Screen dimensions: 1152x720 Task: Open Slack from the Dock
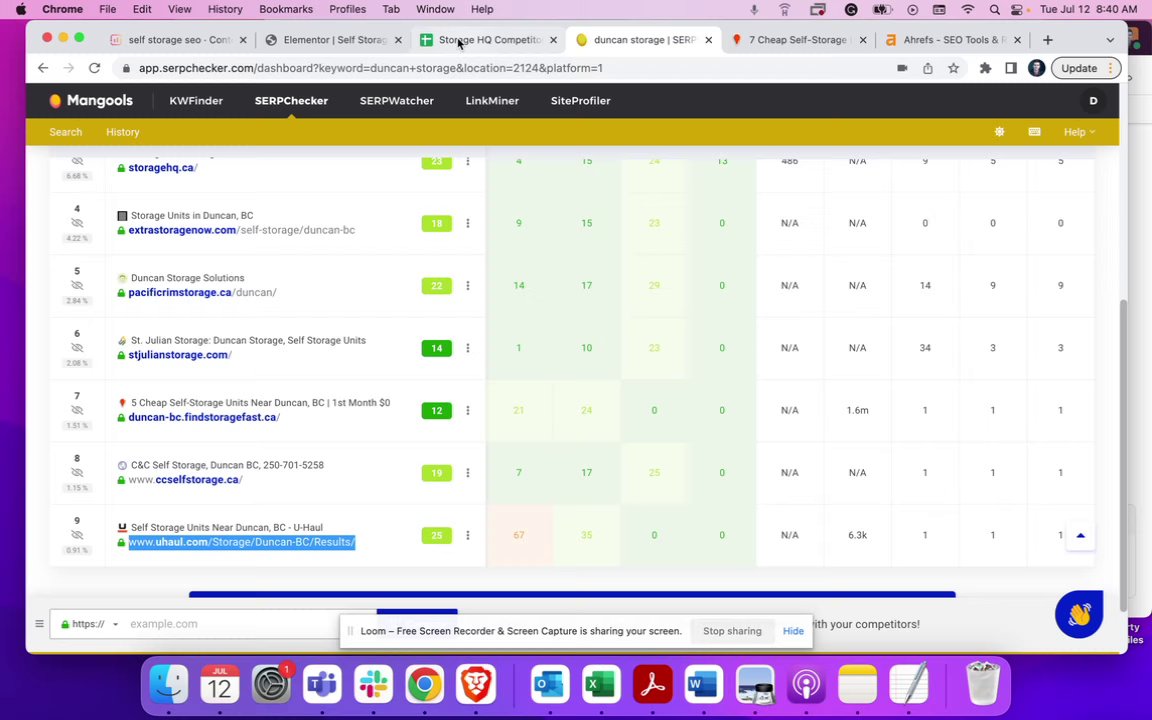[x=373, y=686]
